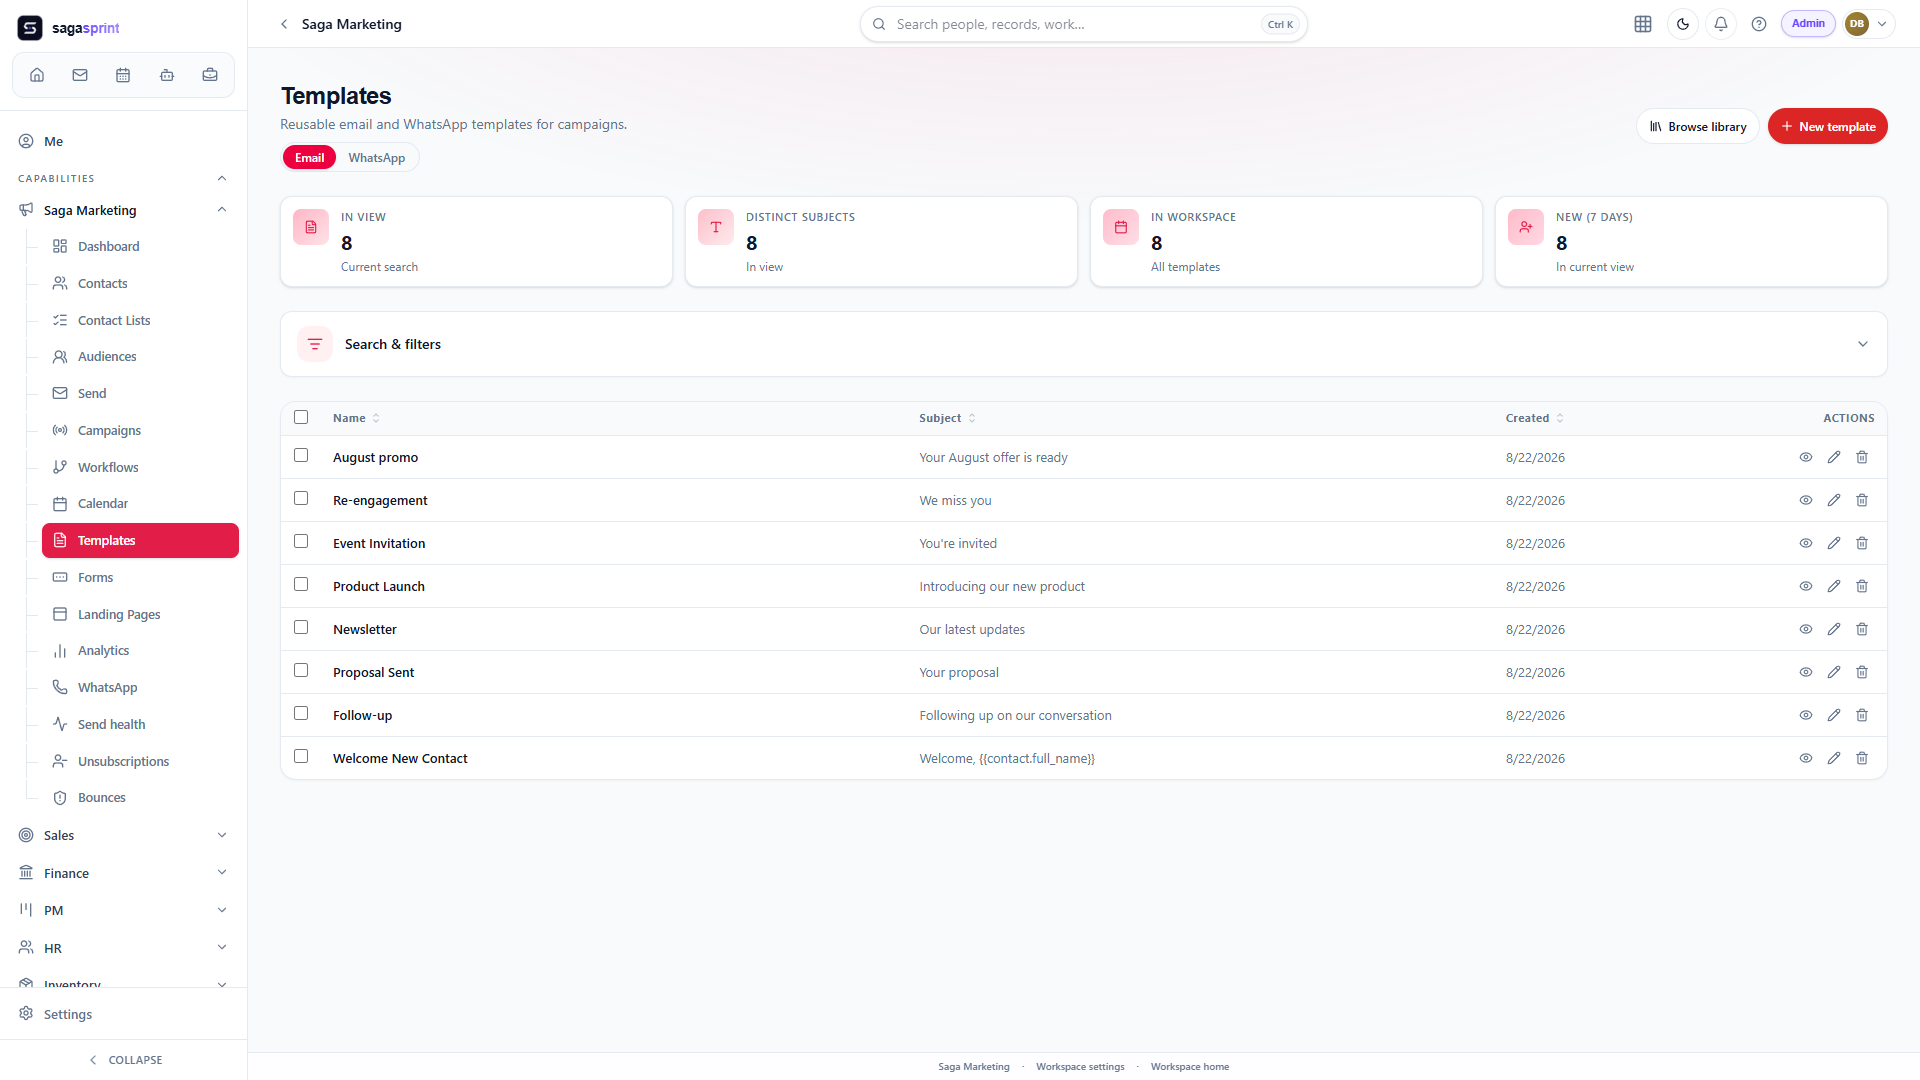This screenshot has height=1080, width=1920.
Task: Click the Browse library button
Action: click(1697, 126)
